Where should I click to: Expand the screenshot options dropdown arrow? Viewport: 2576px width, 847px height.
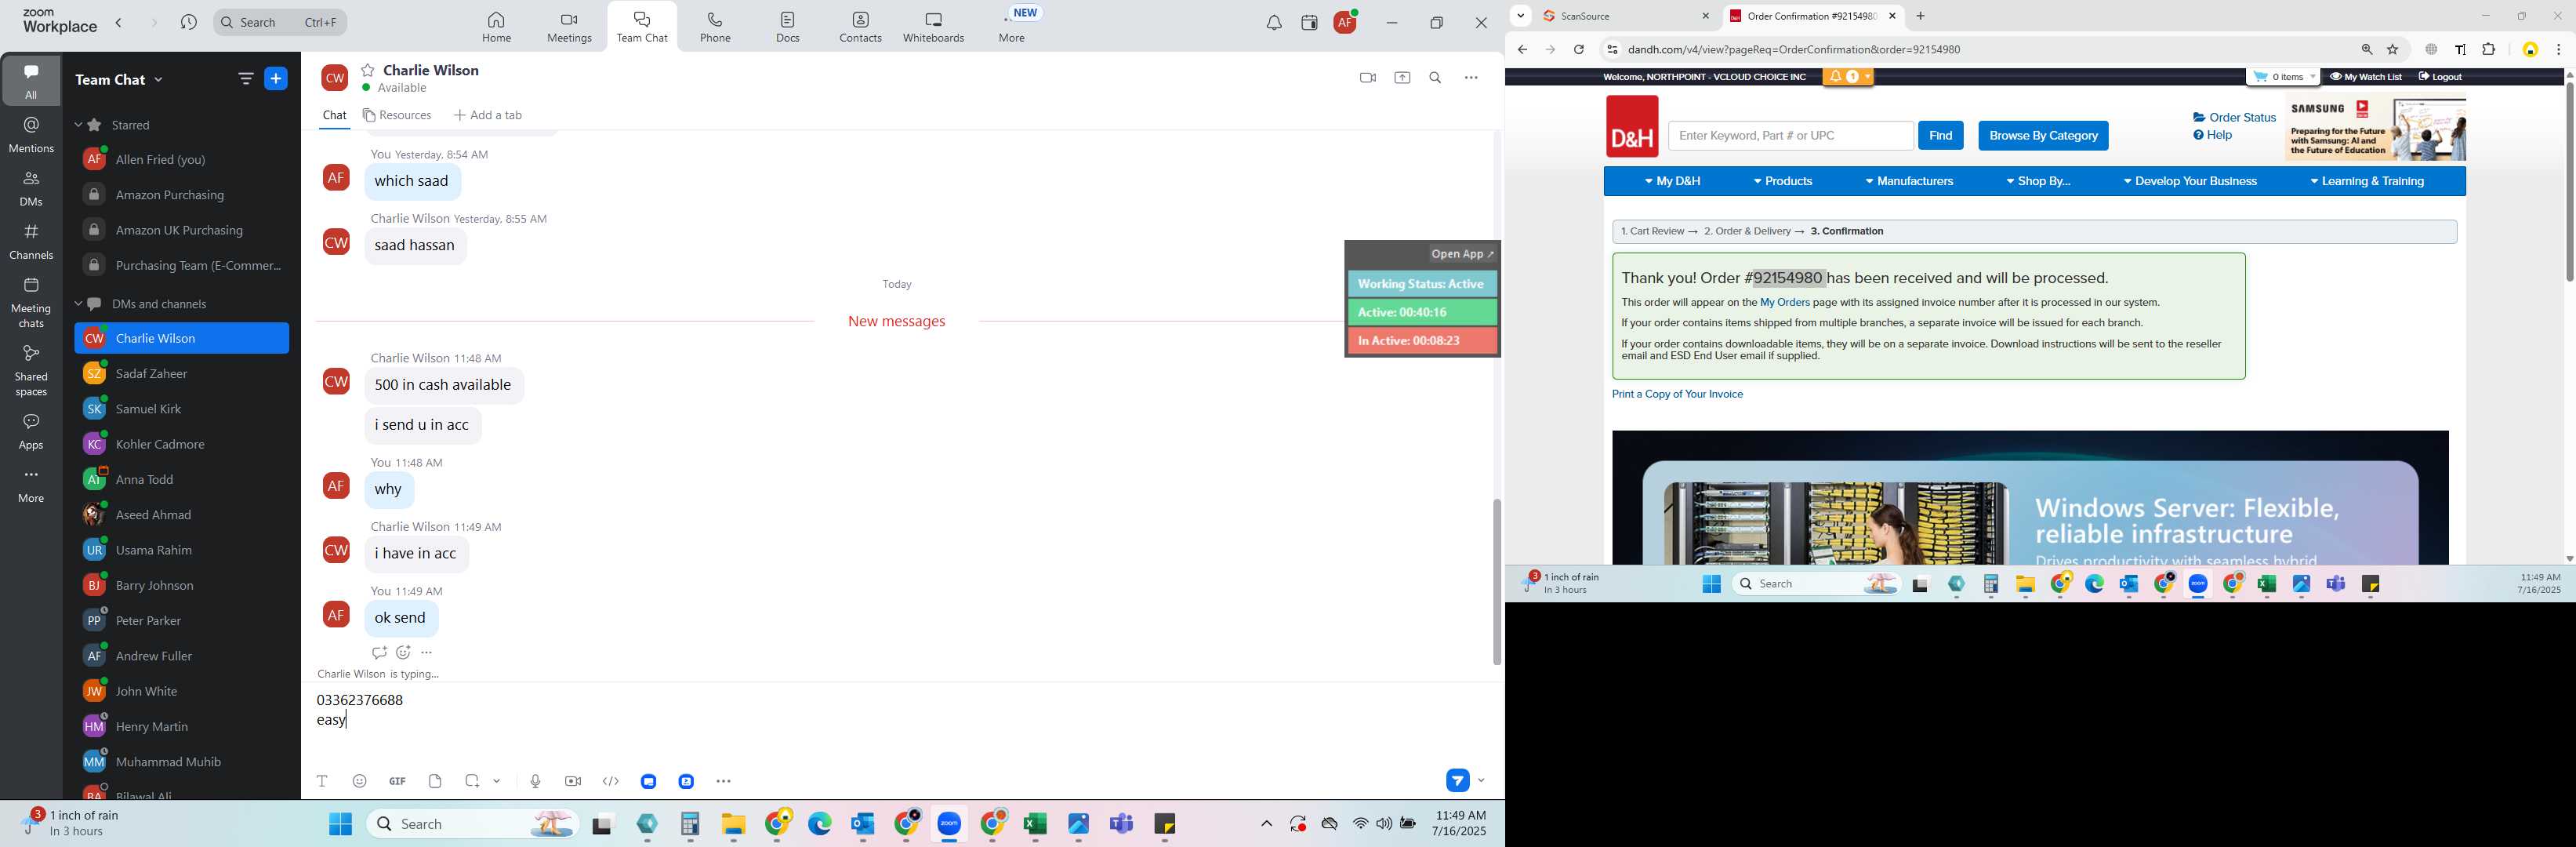(497, 781)
